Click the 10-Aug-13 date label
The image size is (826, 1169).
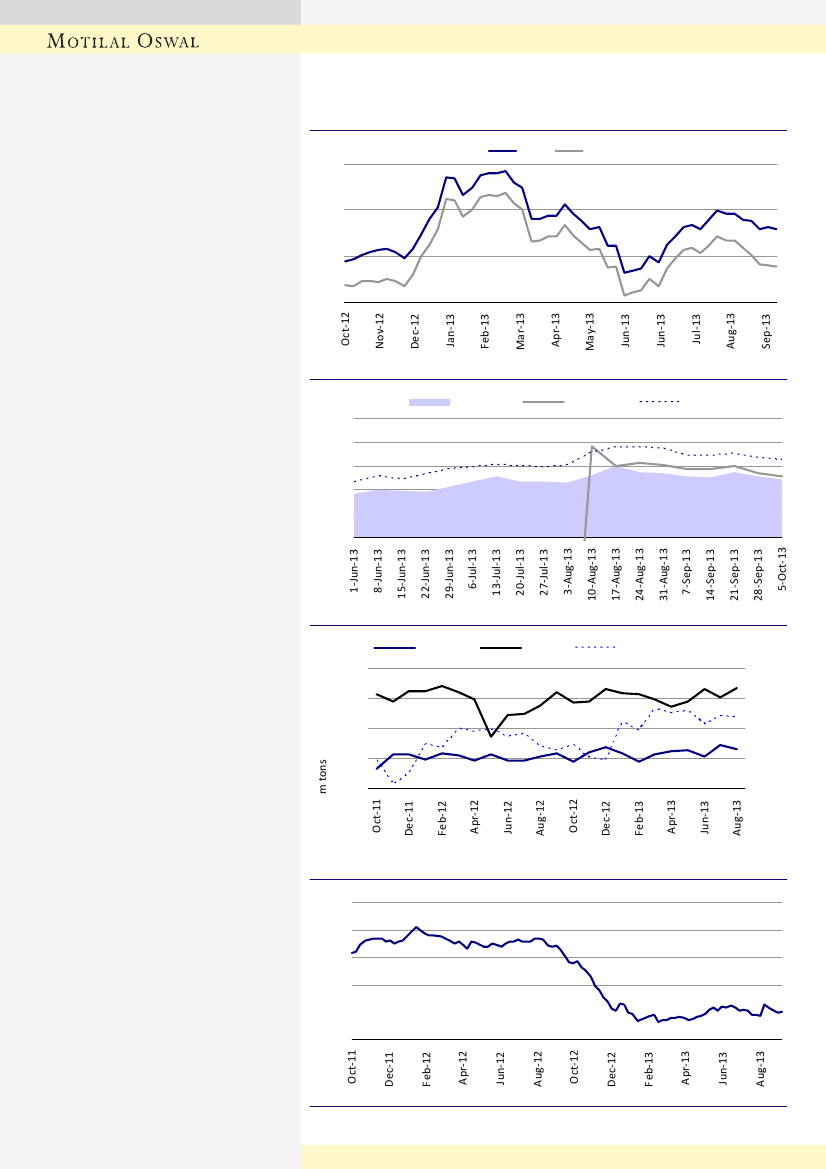pos(592,571)
